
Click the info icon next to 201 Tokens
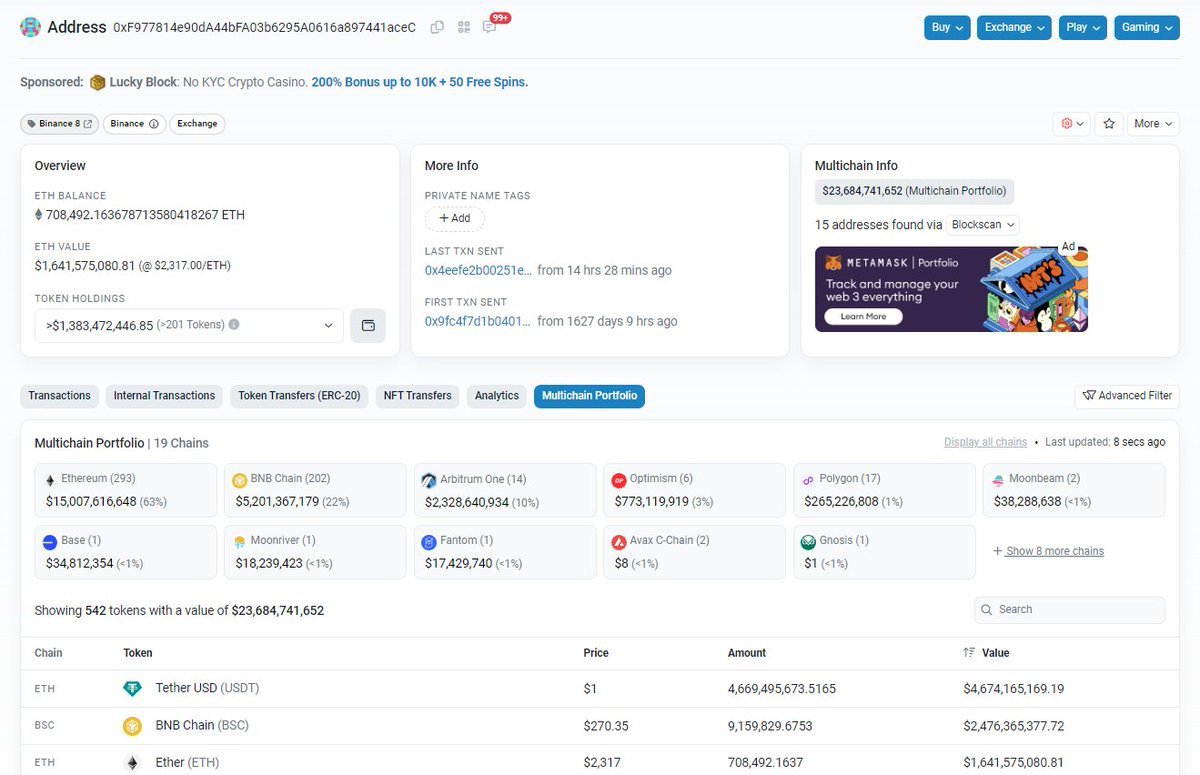coord(234,325)
